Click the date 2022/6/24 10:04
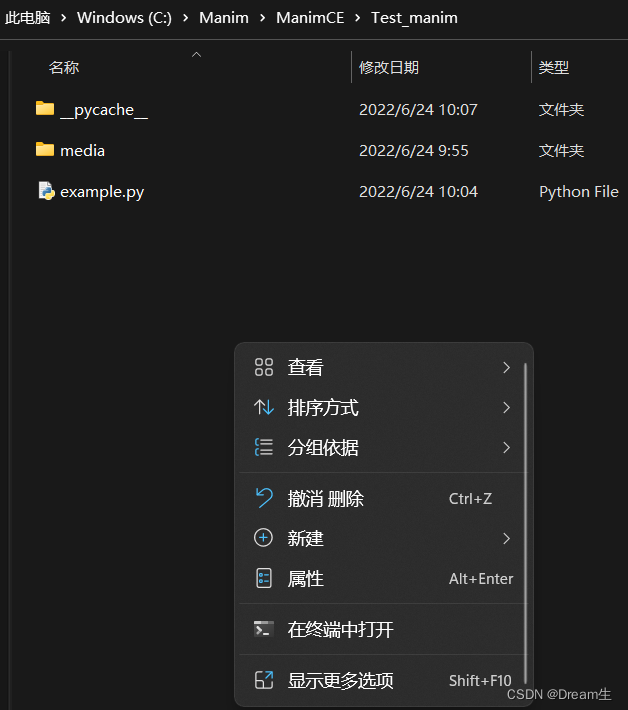 coord(418,192)
